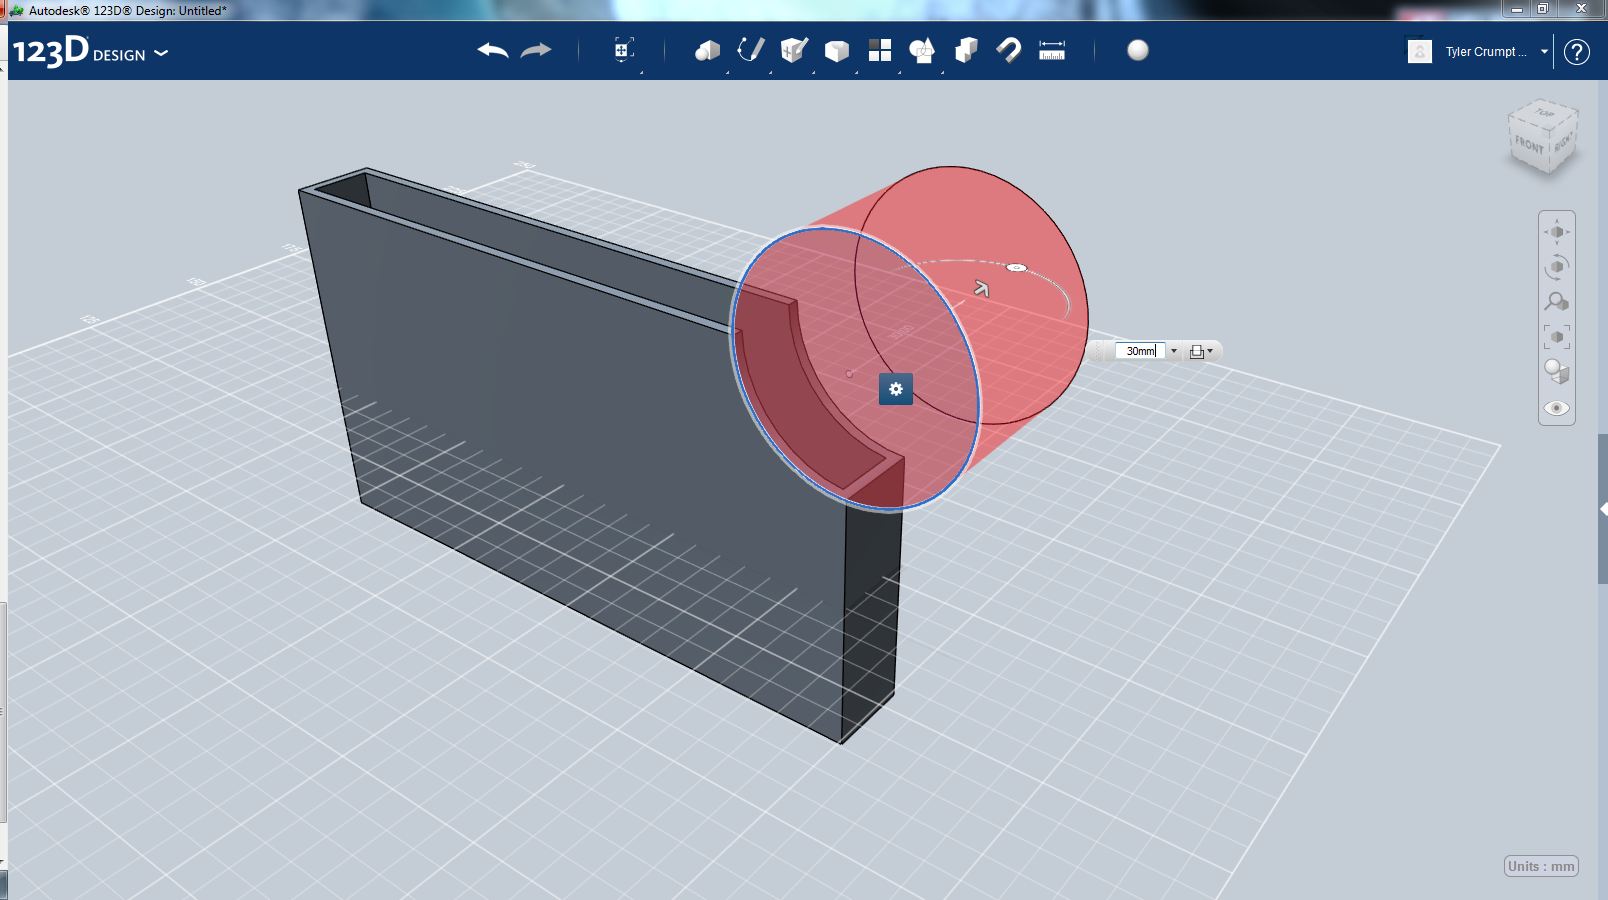Toggle the visibility eye icon

click(x=1557, y=408)
